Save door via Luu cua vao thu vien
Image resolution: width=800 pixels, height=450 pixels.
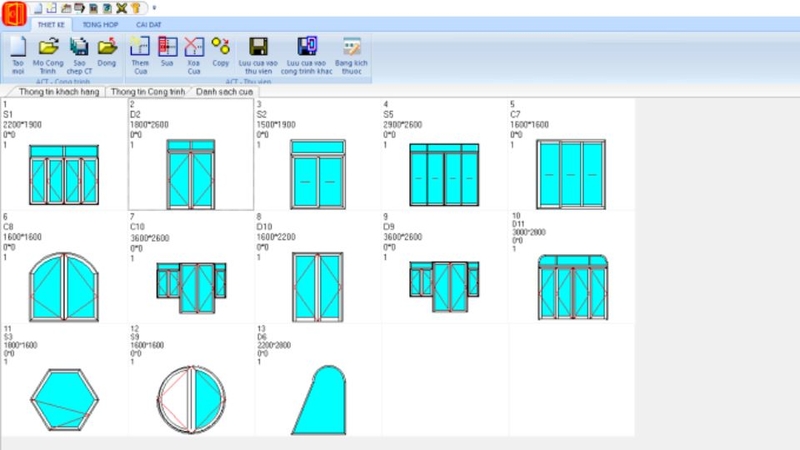[258, 46]
